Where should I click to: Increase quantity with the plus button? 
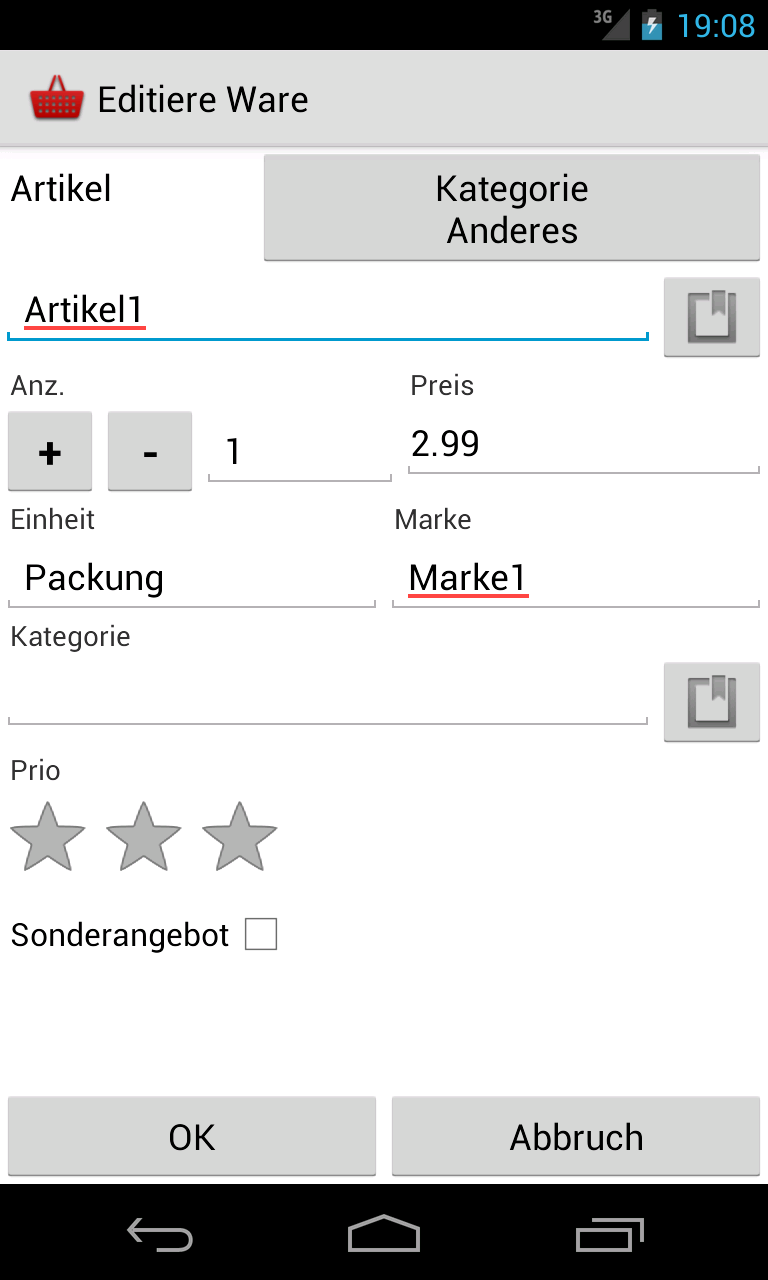coord(50,451)
